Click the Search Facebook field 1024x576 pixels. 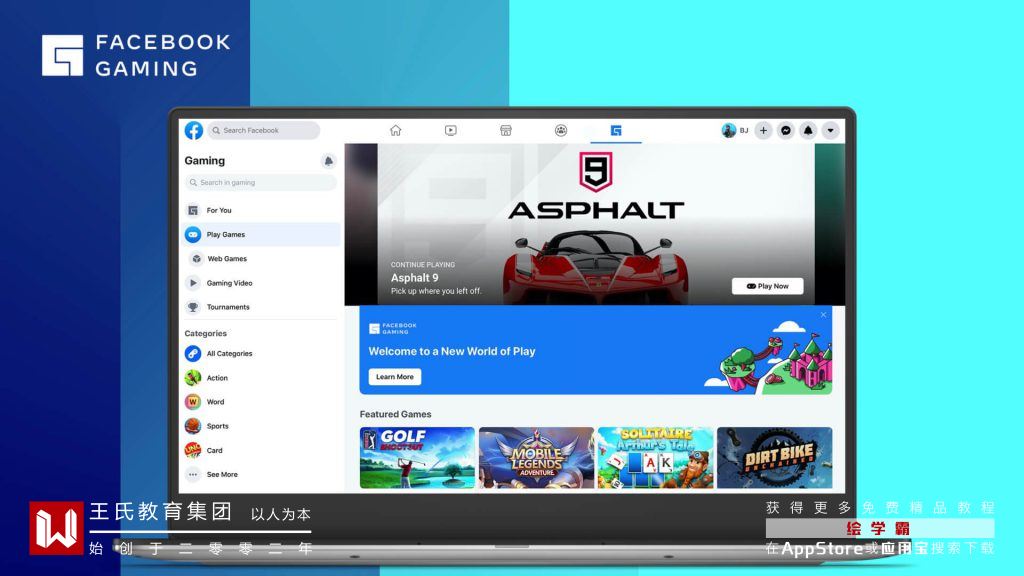[264, 131]
